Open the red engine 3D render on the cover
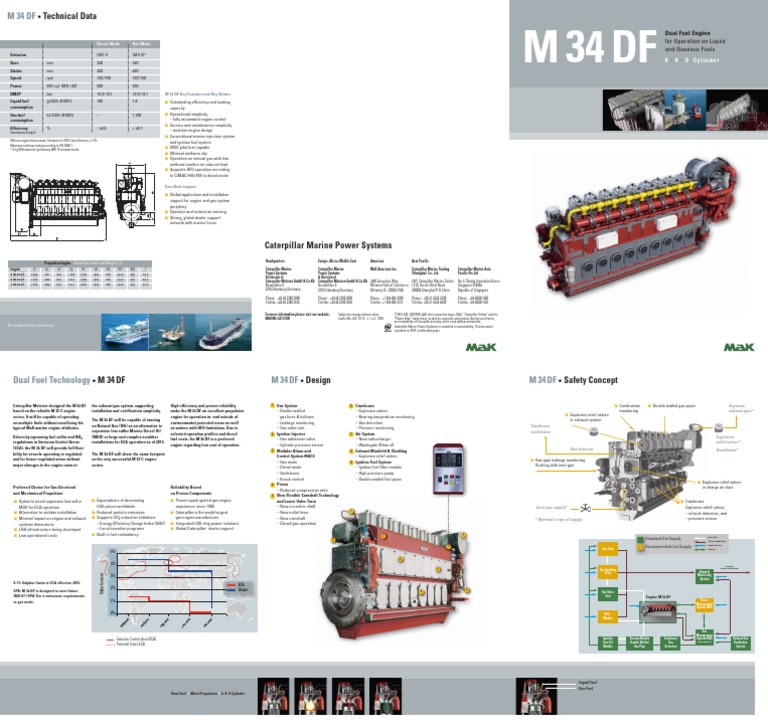The height and width of the screenshot is (728, 768). click(640, 227)
